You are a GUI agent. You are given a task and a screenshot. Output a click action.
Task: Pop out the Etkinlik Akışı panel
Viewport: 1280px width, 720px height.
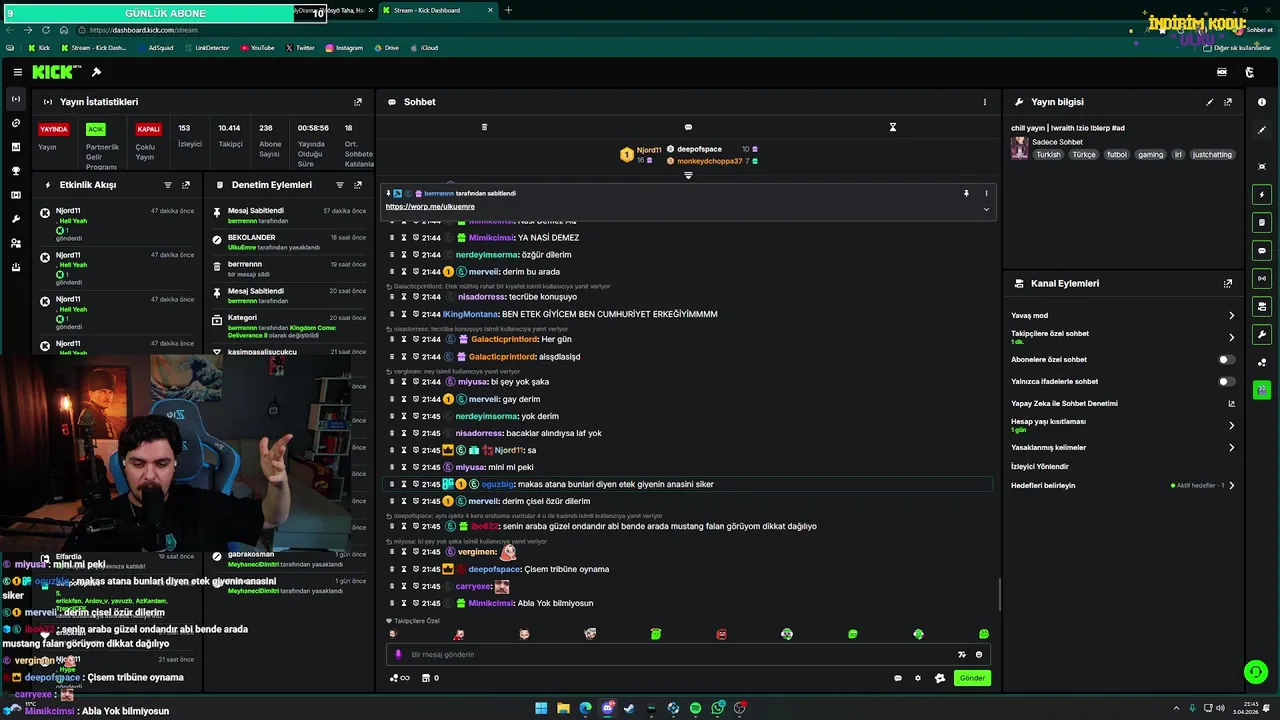click(186, 185)
